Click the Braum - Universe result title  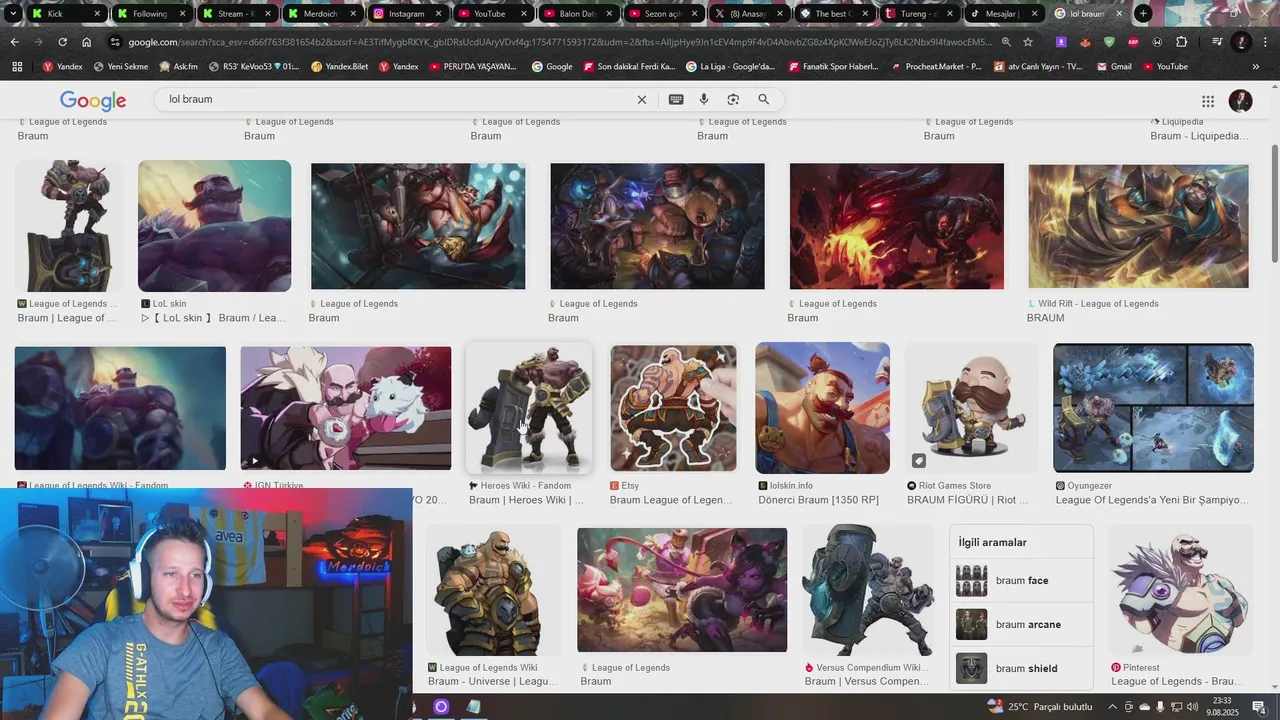[x=492, y=682]
